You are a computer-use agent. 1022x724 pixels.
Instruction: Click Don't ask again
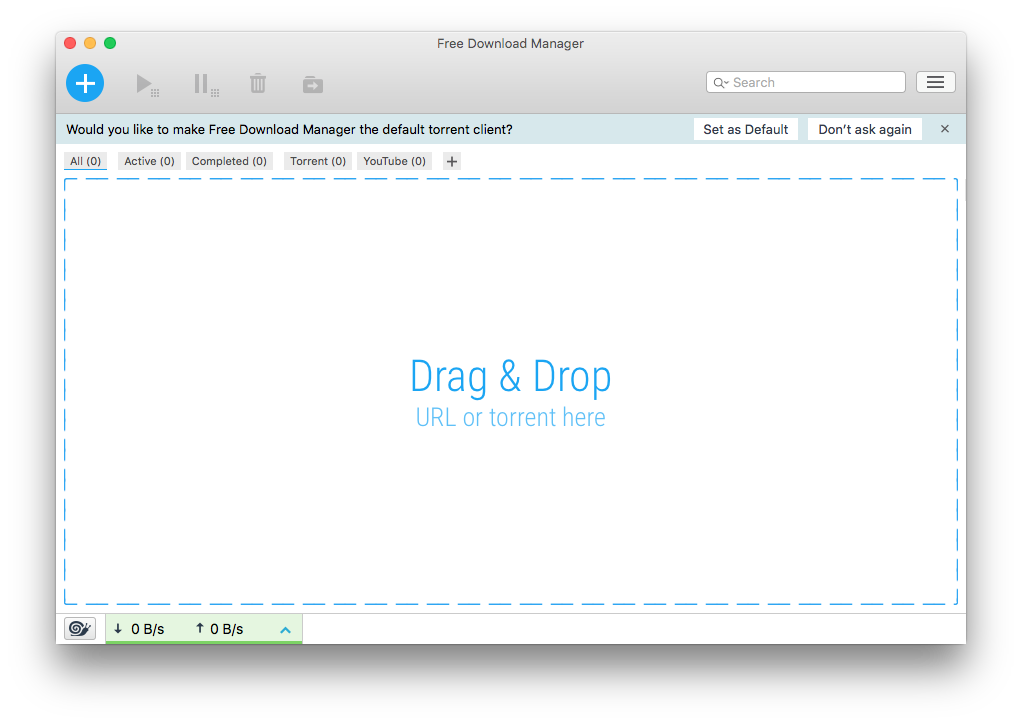tap(864, 129)
